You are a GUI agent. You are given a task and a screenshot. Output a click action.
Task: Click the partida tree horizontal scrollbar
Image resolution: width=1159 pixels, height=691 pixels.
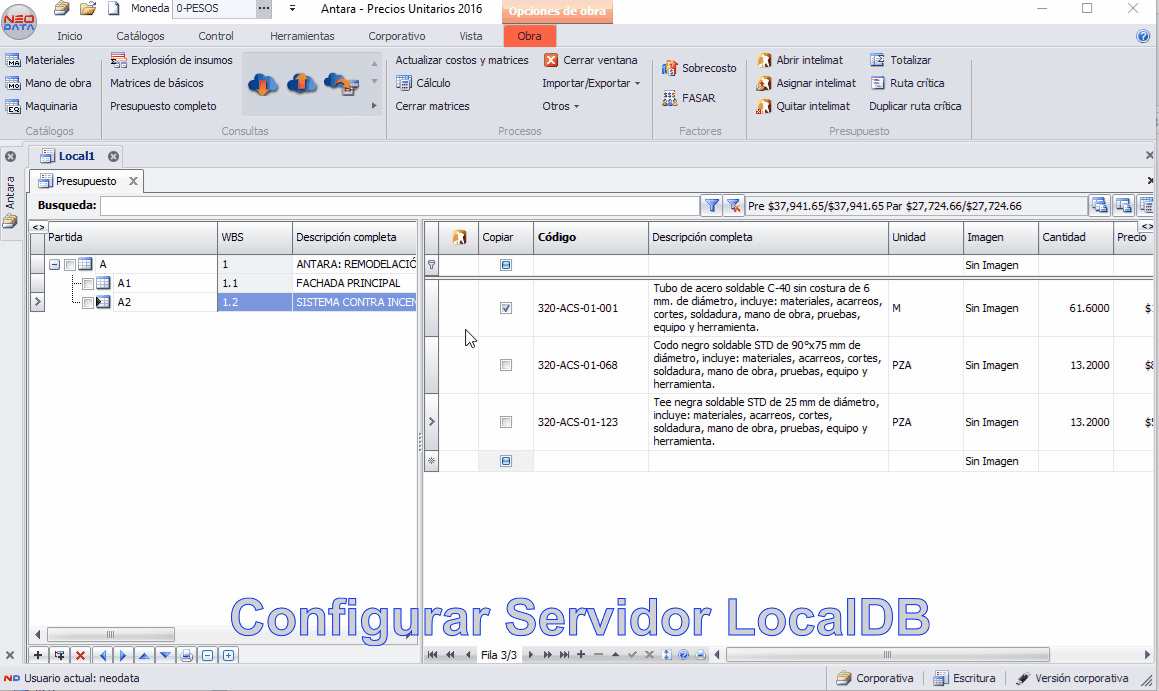111,634
